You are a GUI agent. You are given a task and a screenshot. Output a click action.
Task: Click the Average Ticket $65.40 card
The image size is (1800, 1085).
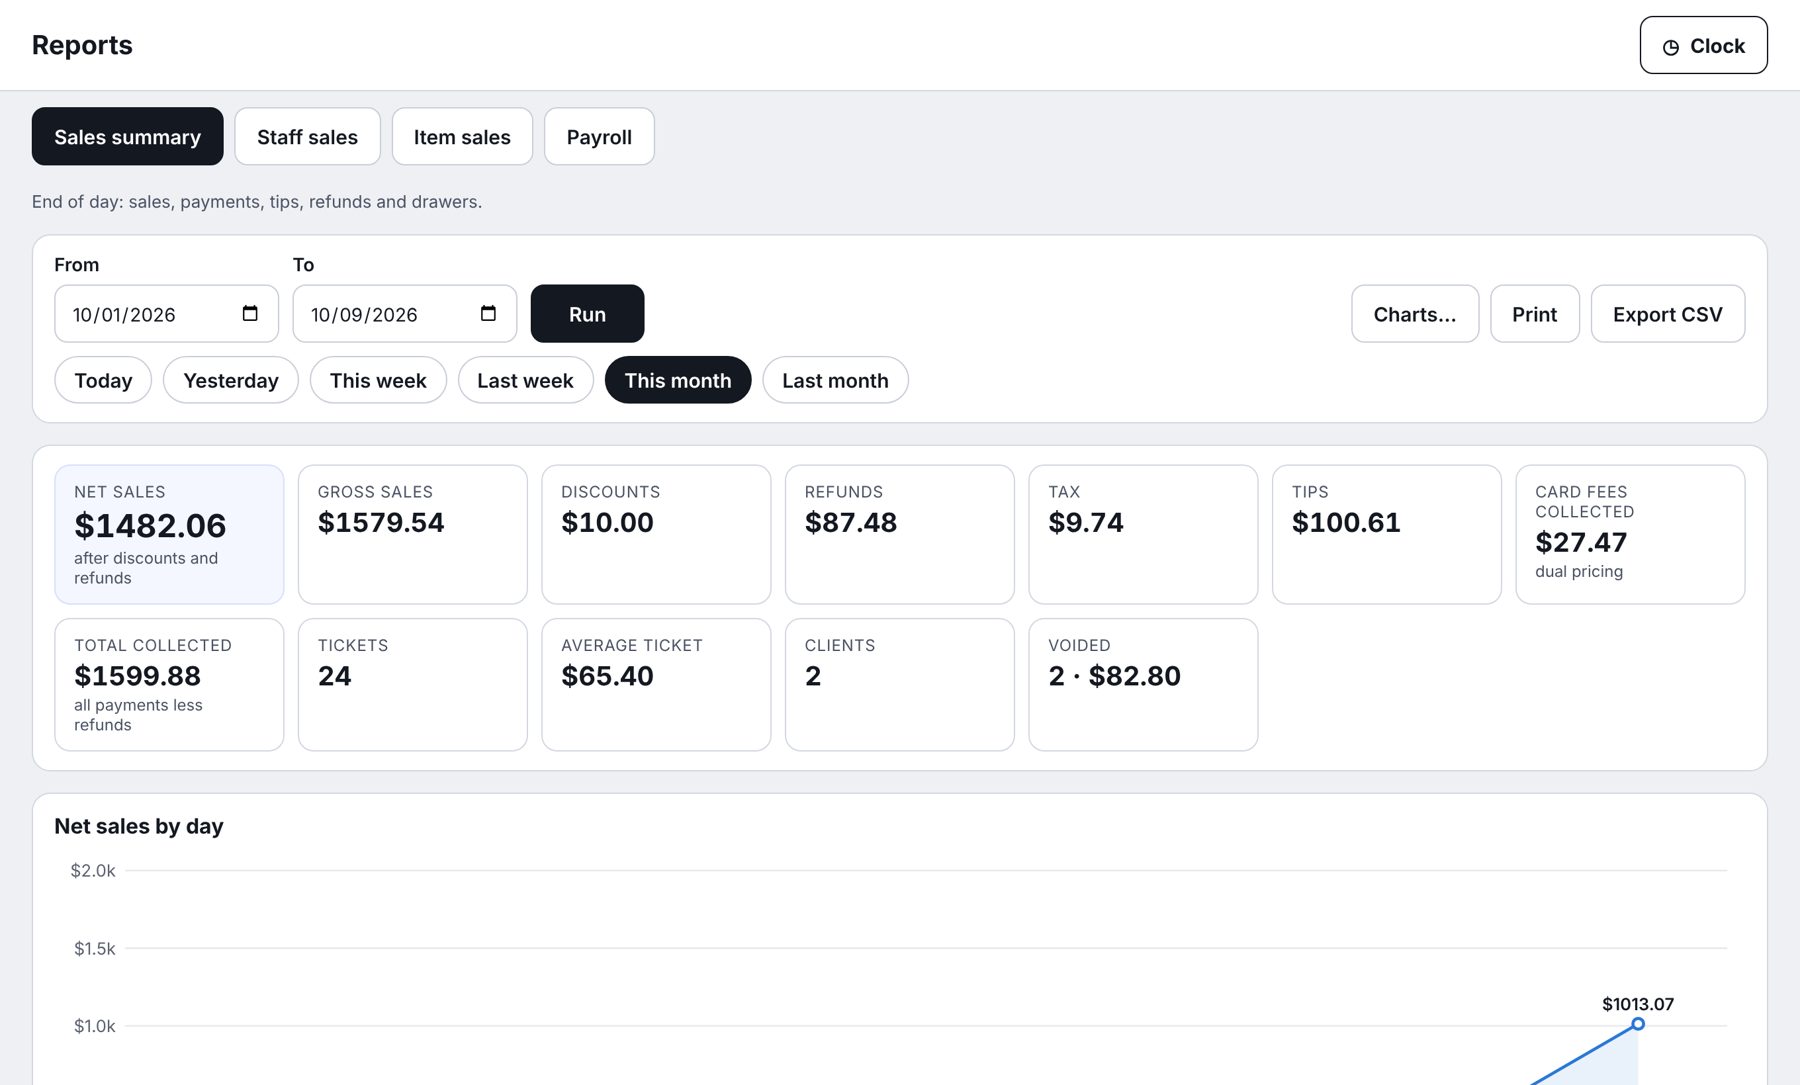pyautogui.click(x=656, y=684)
